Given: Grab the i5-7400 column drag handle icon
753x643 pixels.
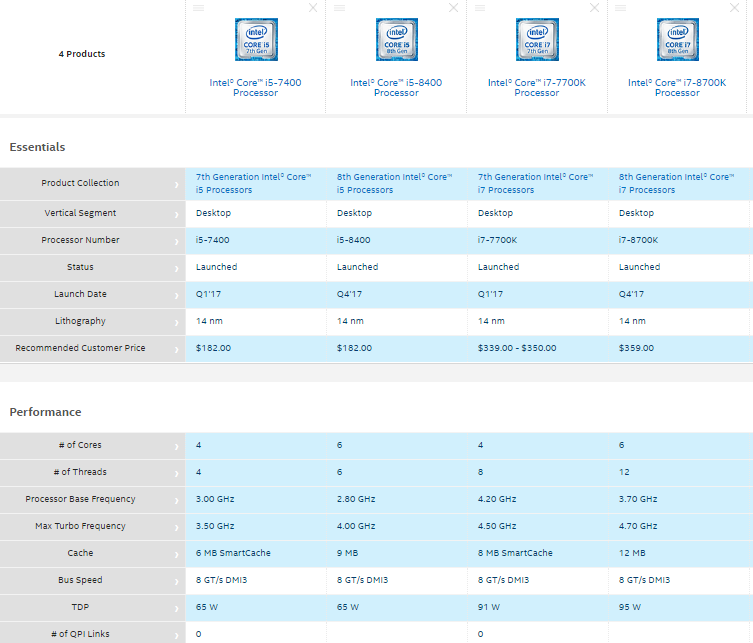Looking at the screenshot, I should point(198,8).
